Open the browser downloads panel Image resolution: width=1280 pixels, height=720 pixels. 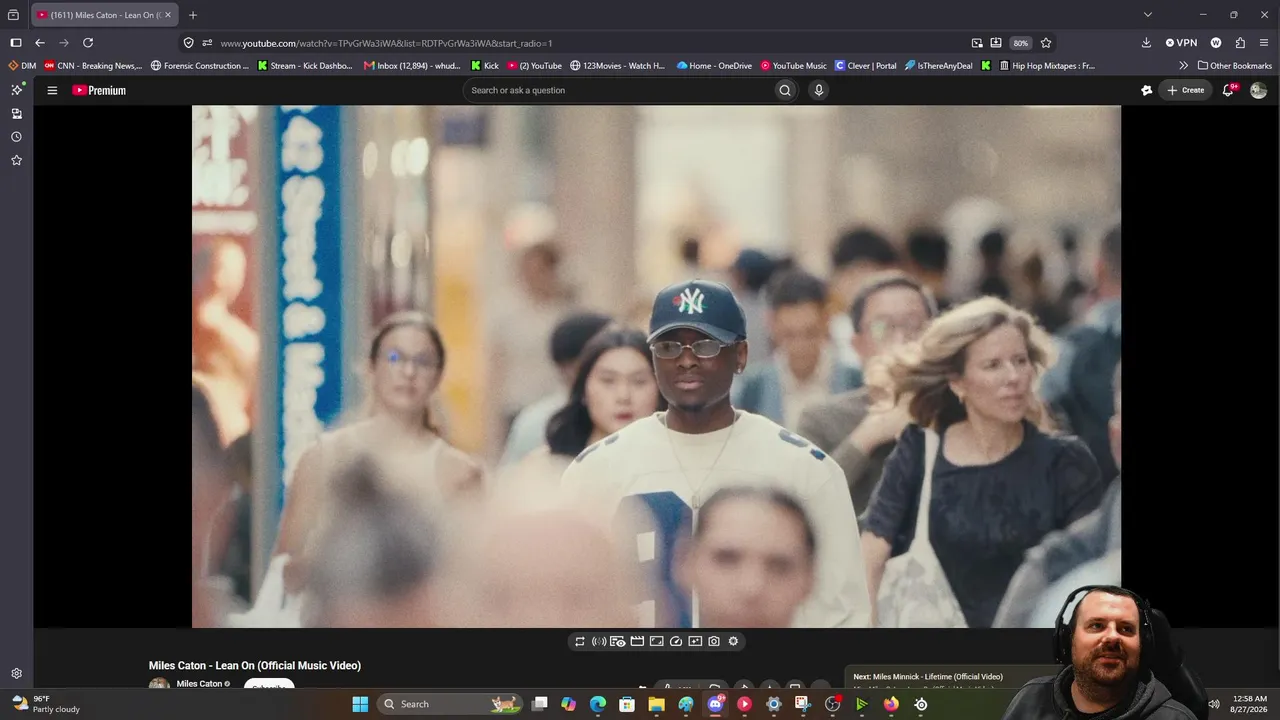[1146, 43]
